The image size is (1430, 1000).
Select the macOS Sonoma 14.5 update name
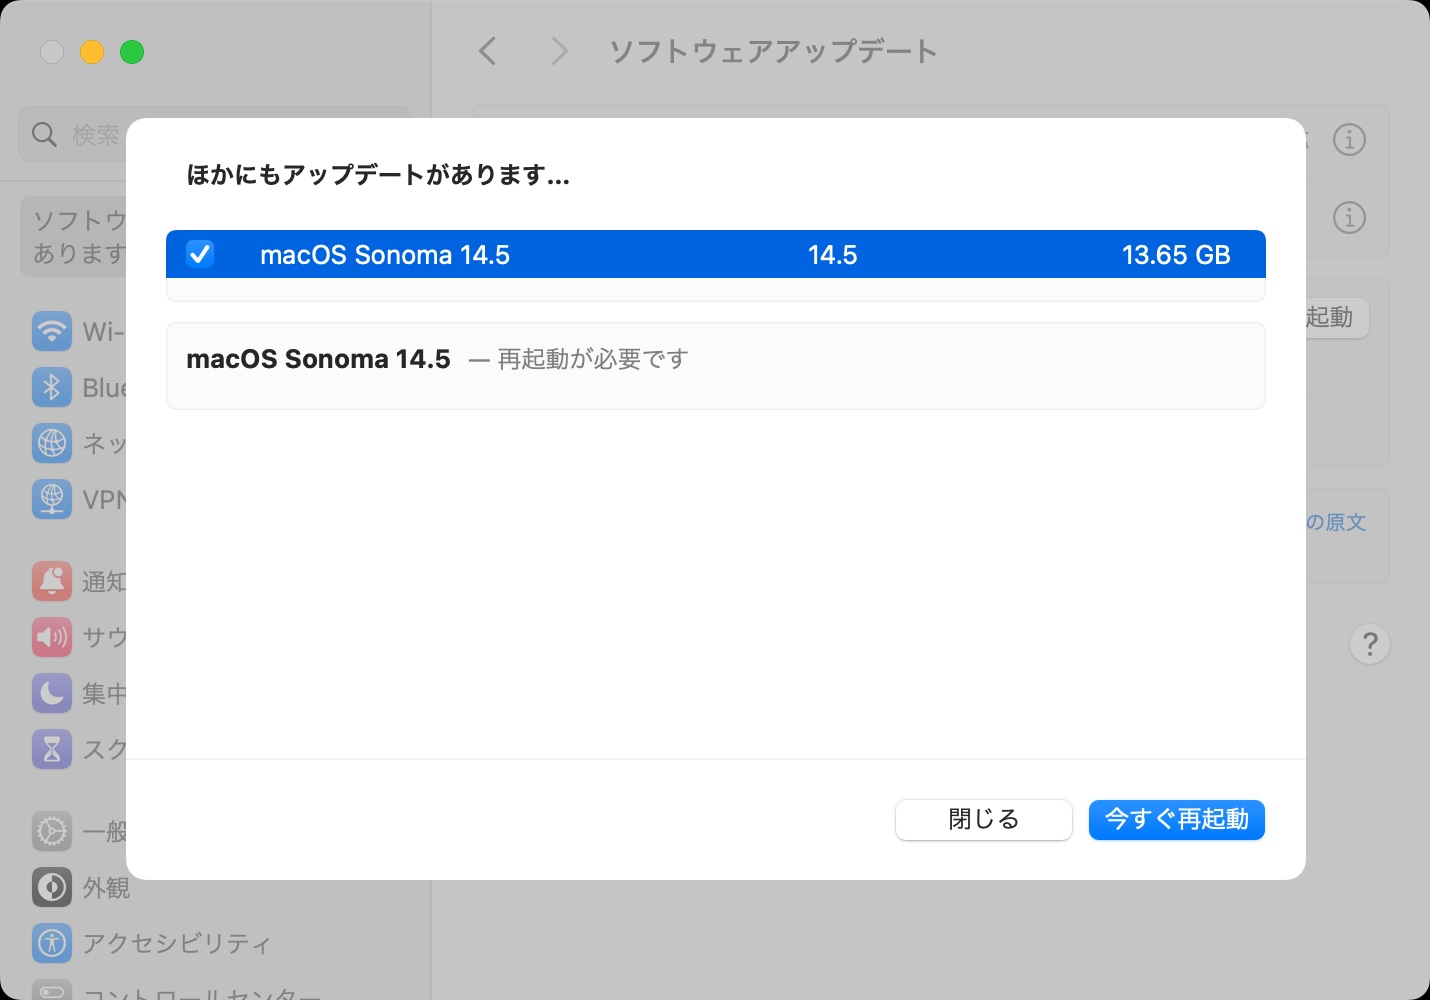[385, 255]
